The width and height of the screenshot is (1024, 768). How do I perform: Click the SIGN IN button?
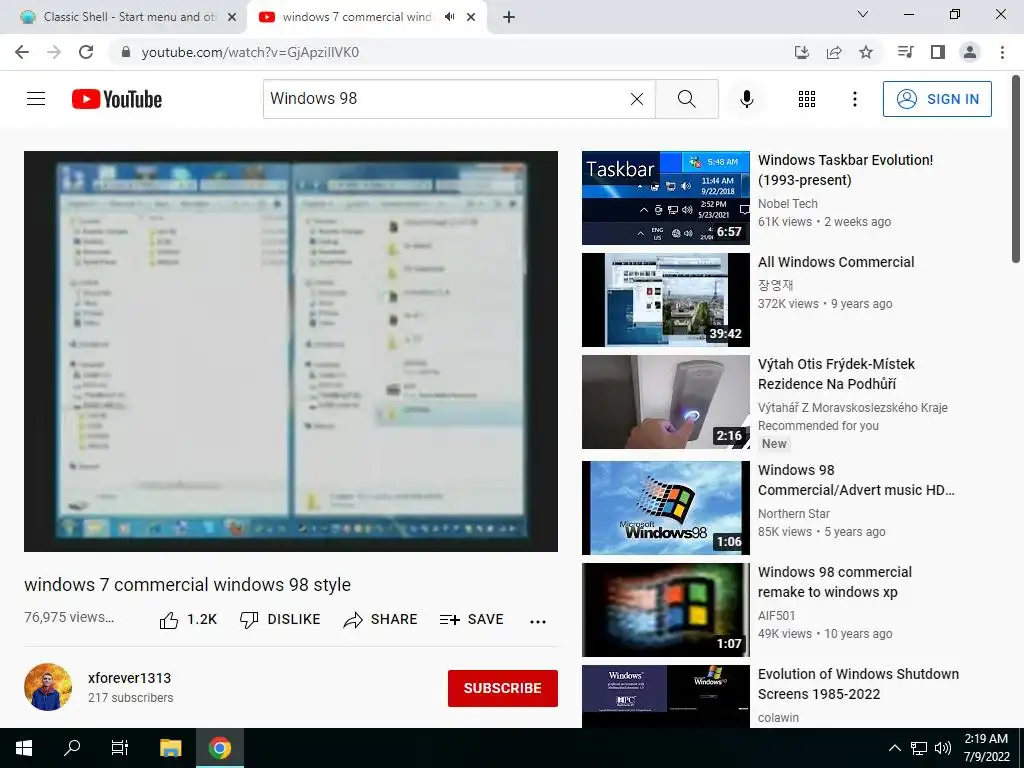[x=937, y=99]
